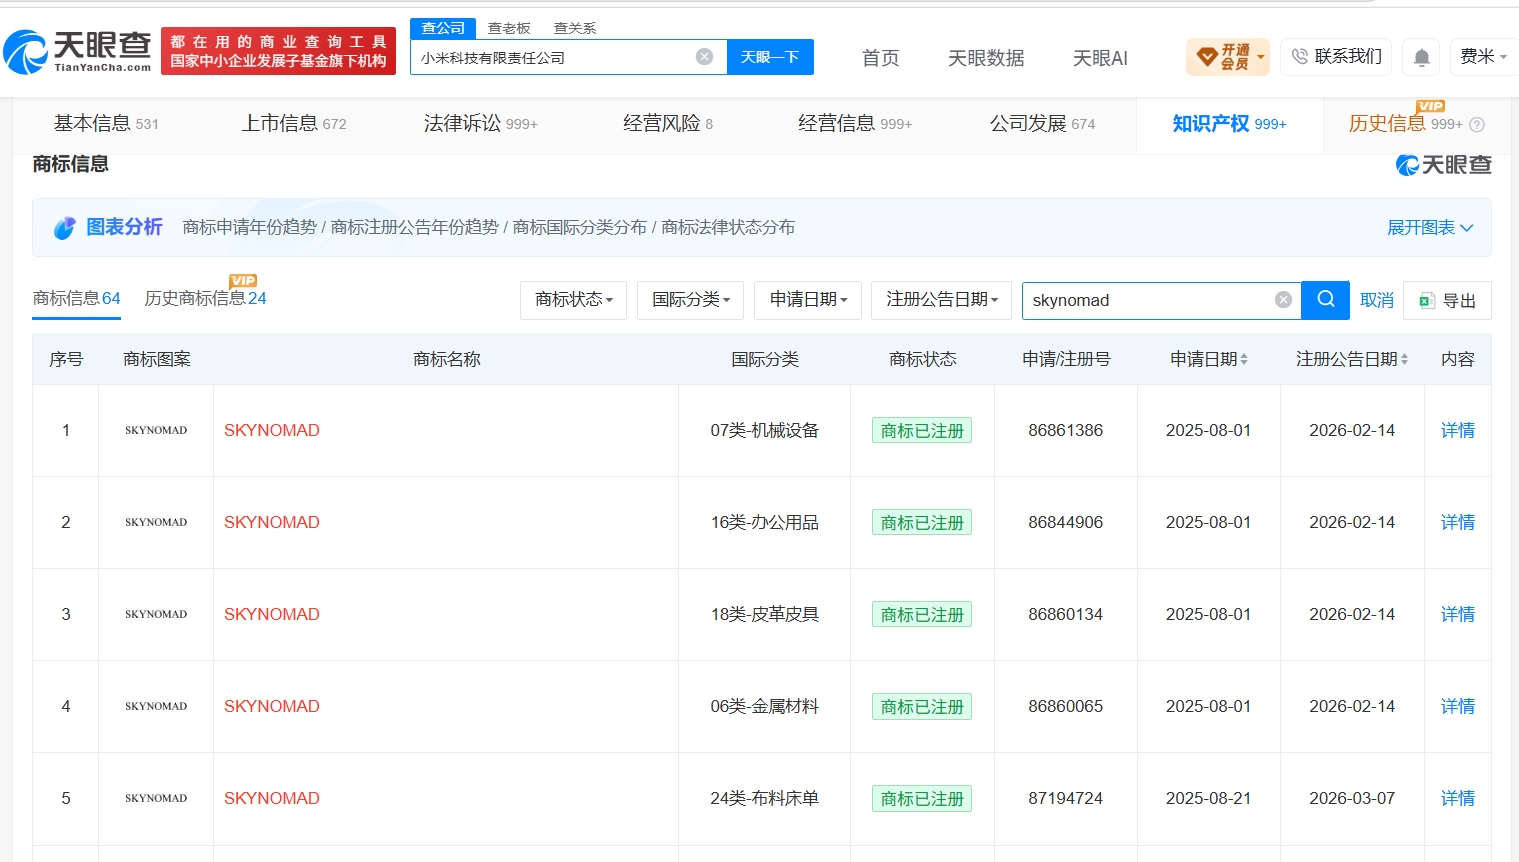Image resolution: width=1519 pixels, height=862 pixels.
Task: Open 详情 for trademark 86861386
Action: (1457, 431)
